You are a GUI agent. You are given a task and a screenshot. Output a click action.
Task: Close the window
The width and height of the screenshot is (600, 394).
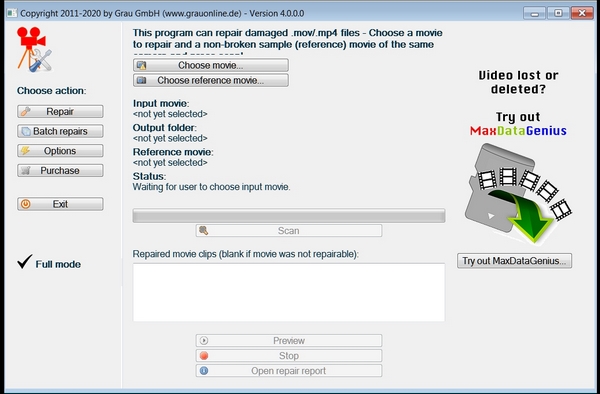(582, 13)
